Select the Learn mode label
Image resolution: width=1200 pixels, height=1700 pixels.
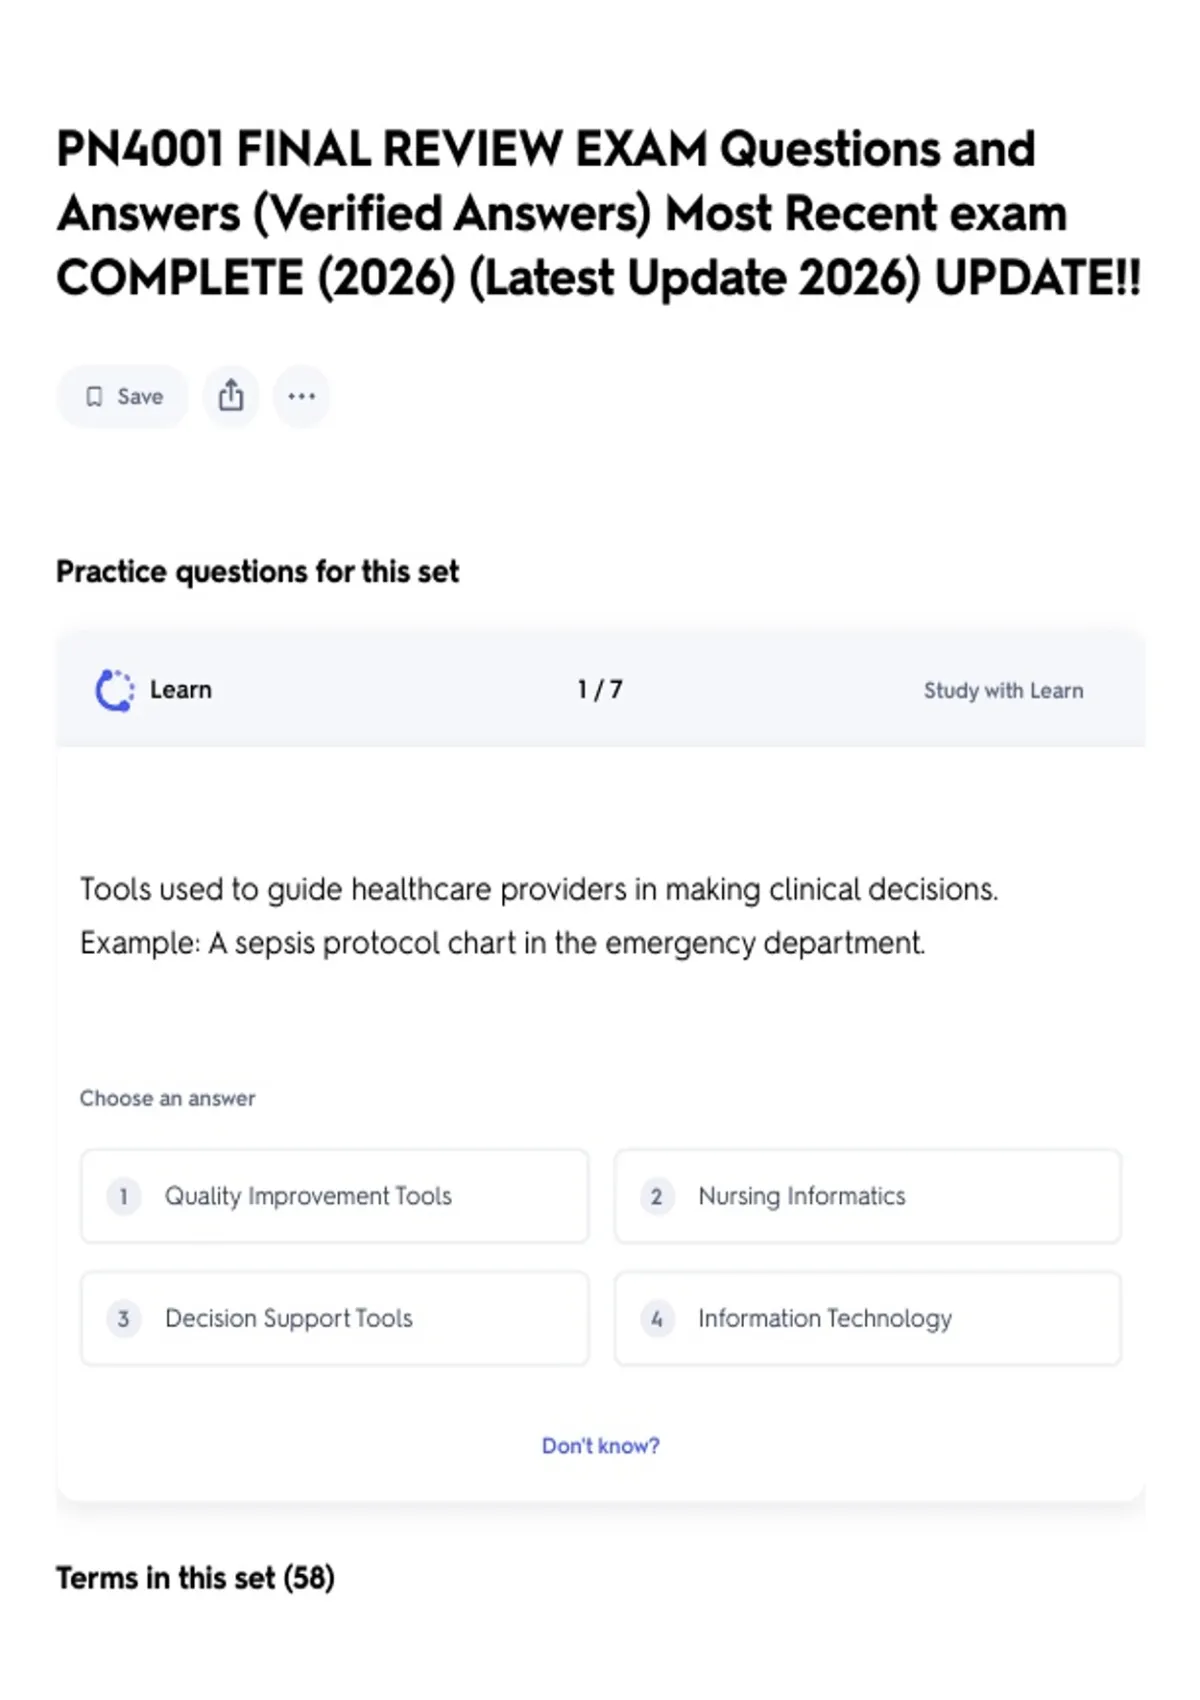click(x=180, y=690)
